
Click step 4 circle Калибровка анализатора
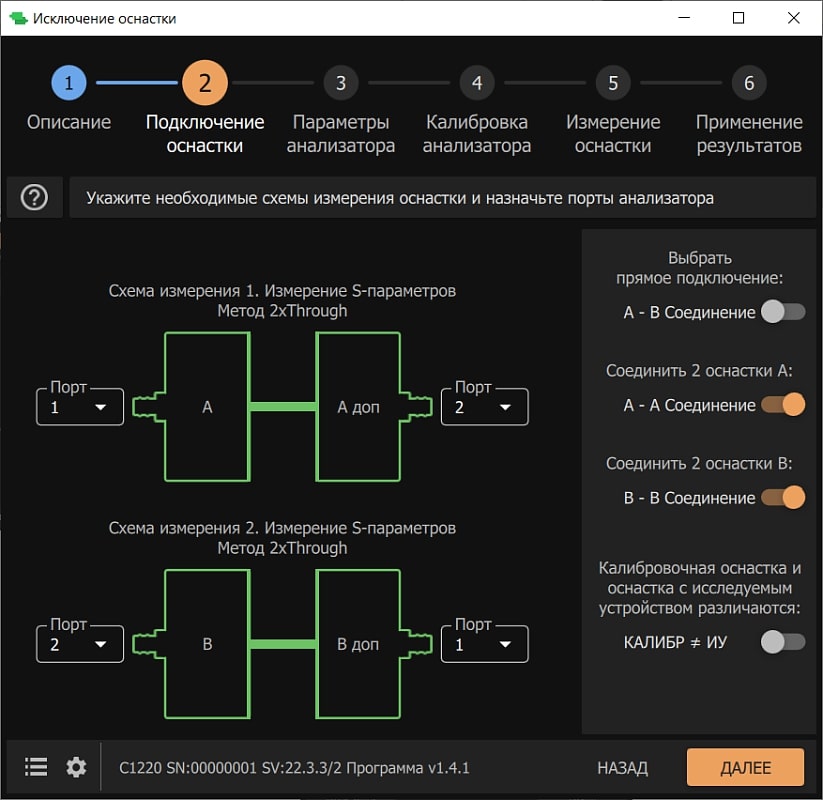[x=477, y=83]
